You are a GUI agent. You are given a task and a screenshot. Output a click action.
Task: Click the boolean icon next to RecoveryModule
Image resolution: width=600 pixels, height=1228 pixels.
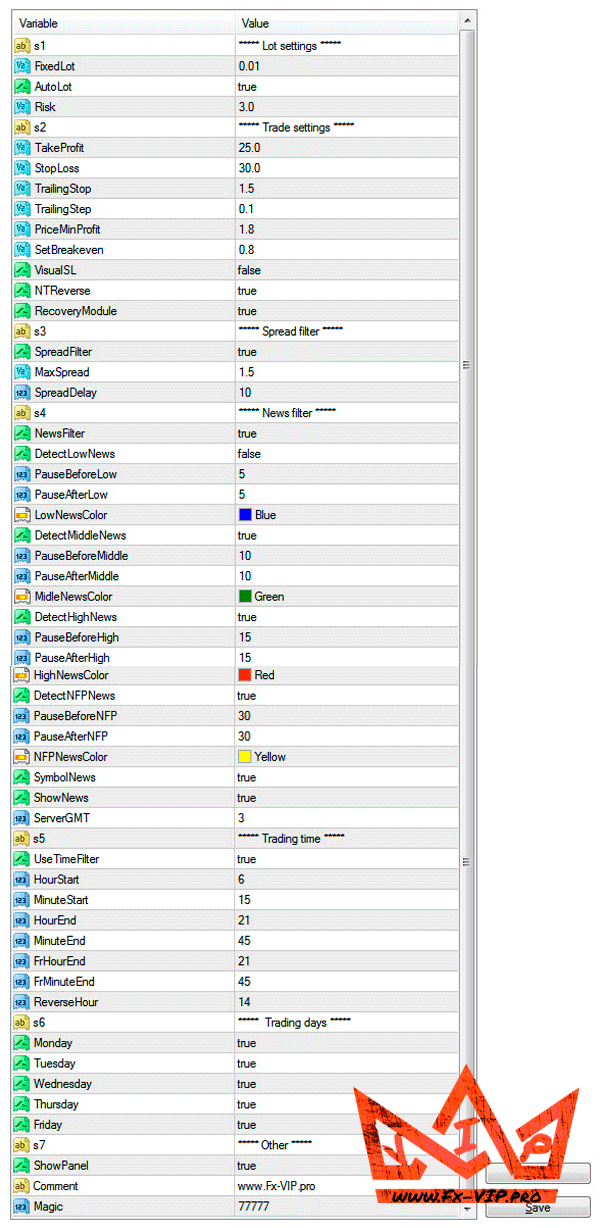(22, 311)
